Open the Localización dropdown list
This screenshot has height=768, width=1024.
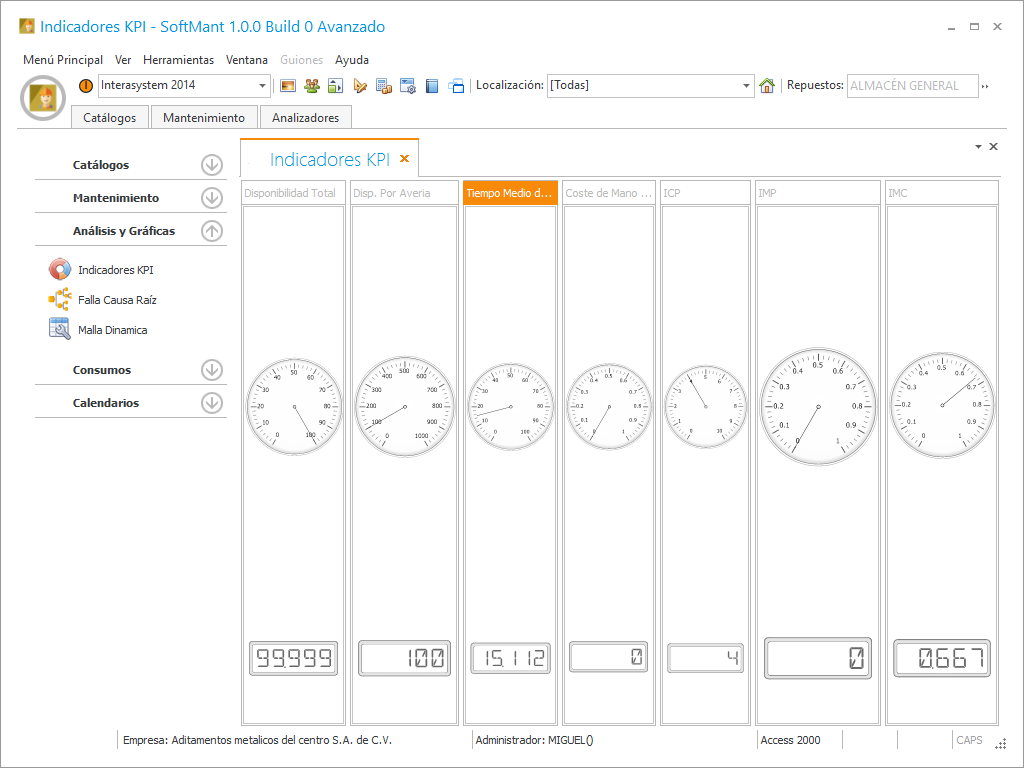coord(746,86)
